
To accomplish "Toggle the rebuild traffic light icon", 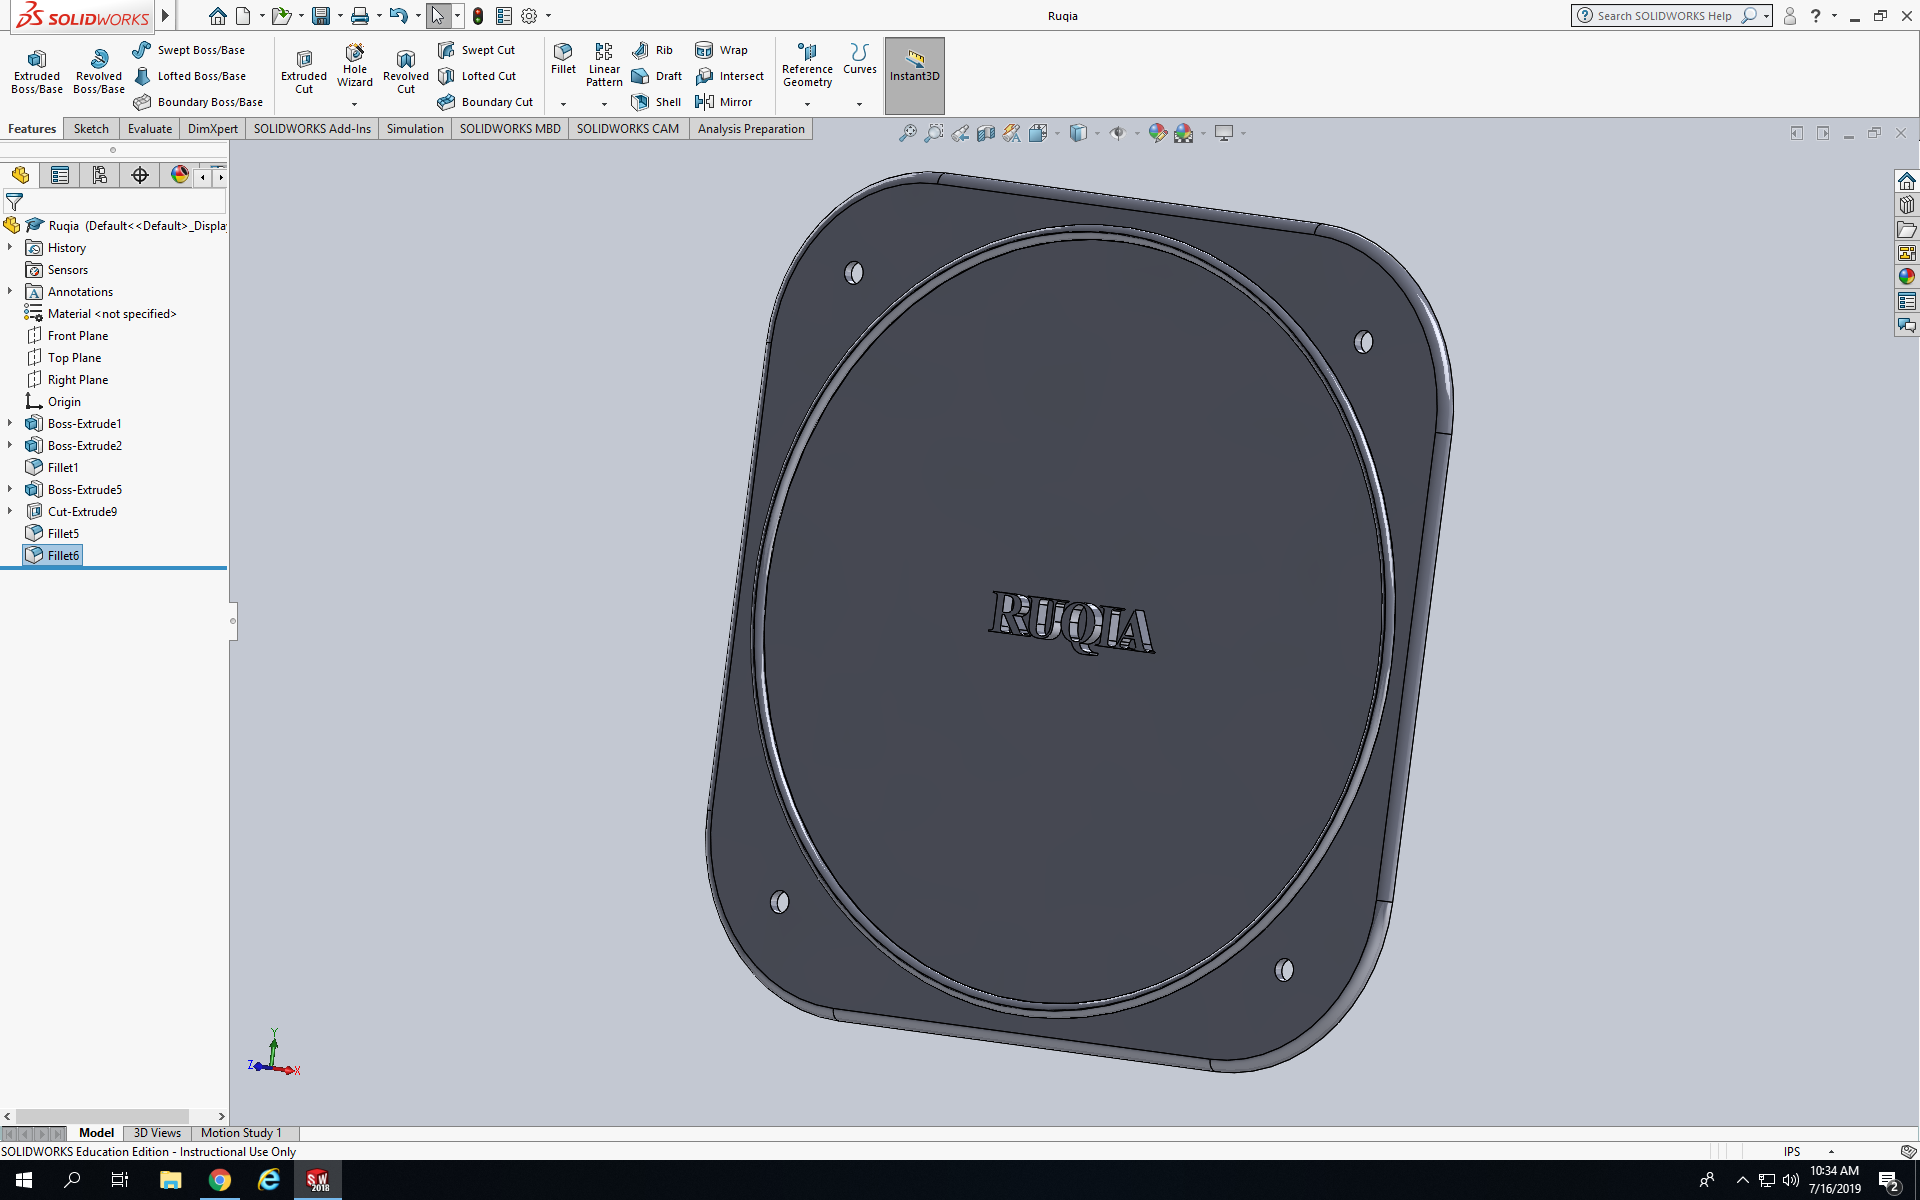I will [x=478, y=16].
